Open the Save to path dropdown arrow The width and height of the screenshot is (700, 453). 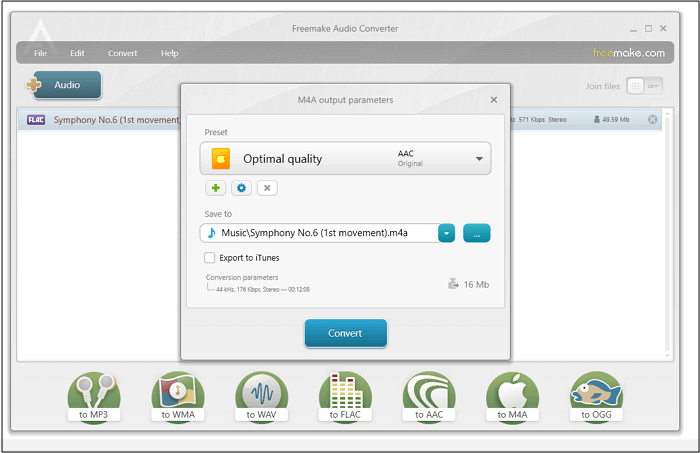click(446, 233)
